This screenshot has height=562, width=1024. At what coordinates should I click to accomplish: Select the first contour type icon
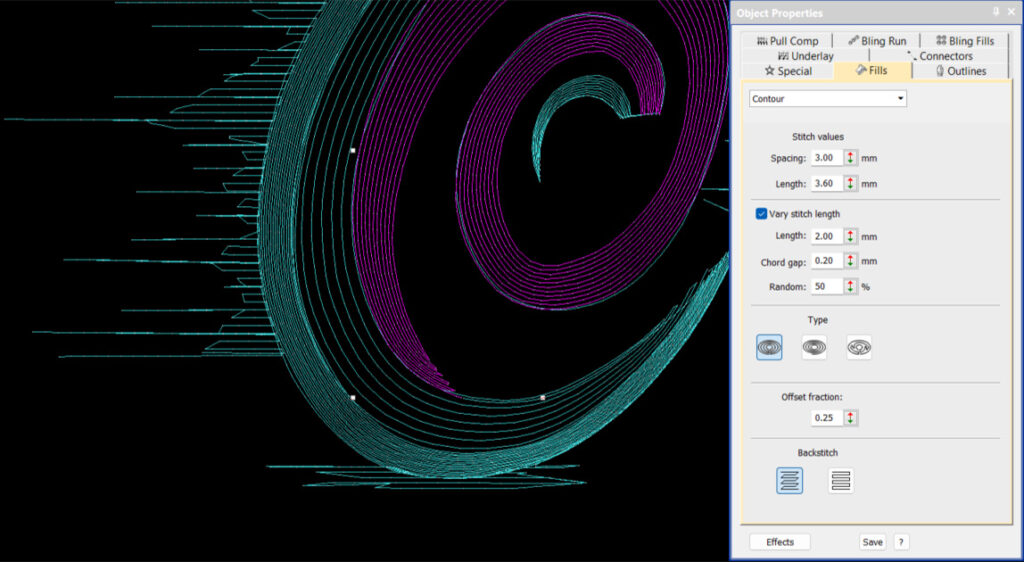point(769,347)
